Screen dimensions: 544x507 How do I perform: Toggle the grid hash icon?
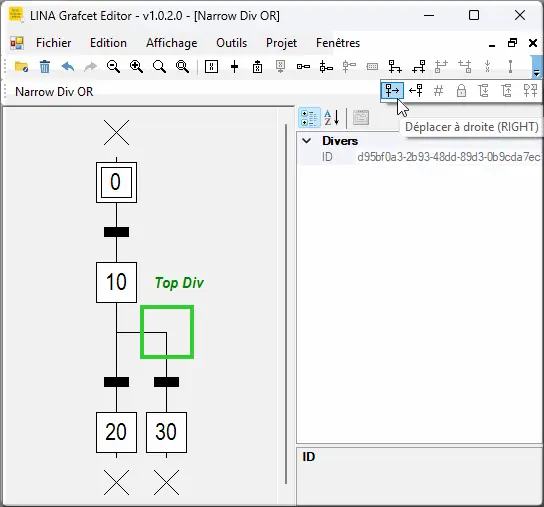coord(439,91)
